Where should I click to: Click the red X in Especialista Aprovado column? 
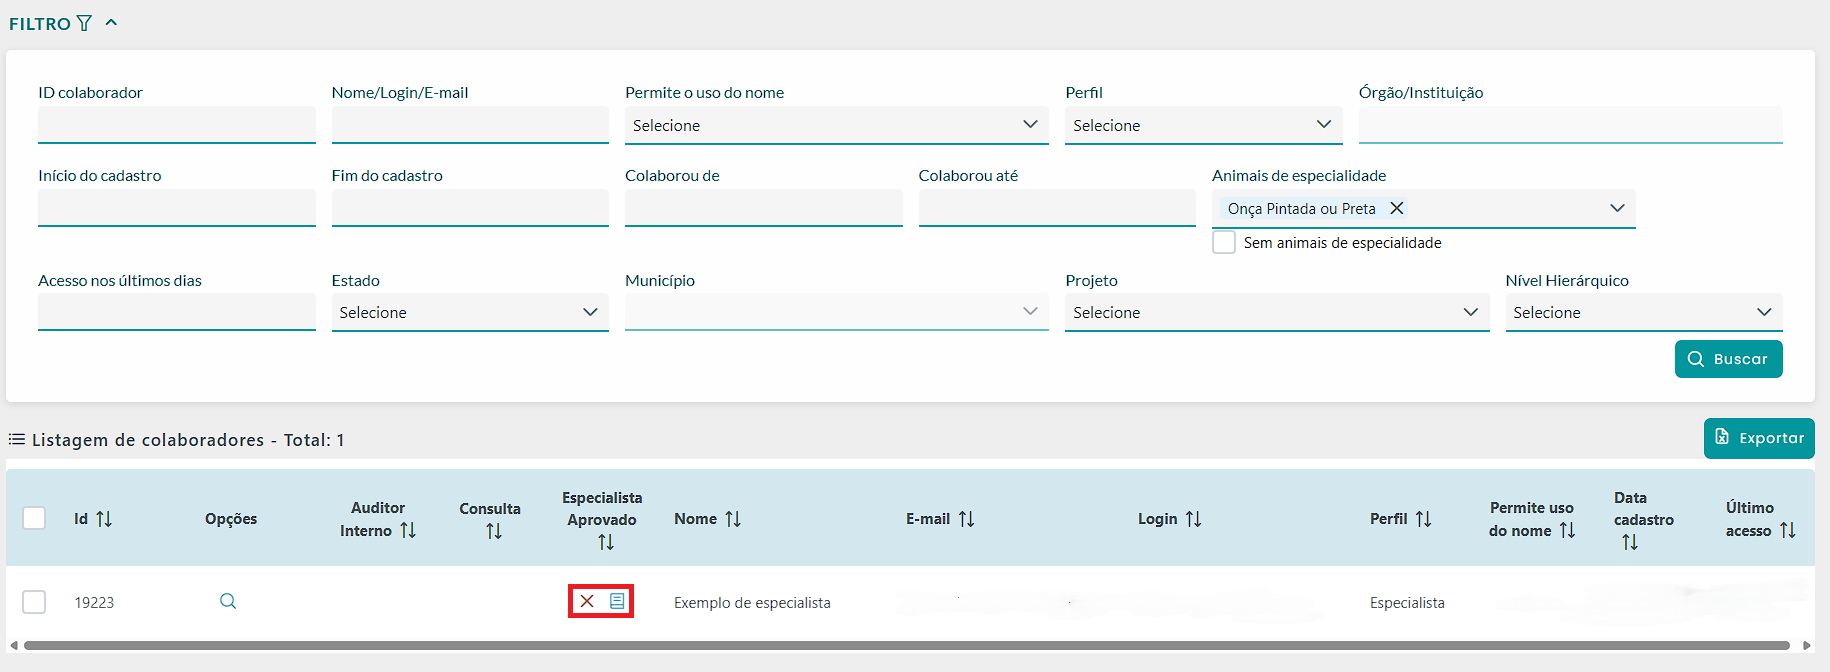(587, 601)
